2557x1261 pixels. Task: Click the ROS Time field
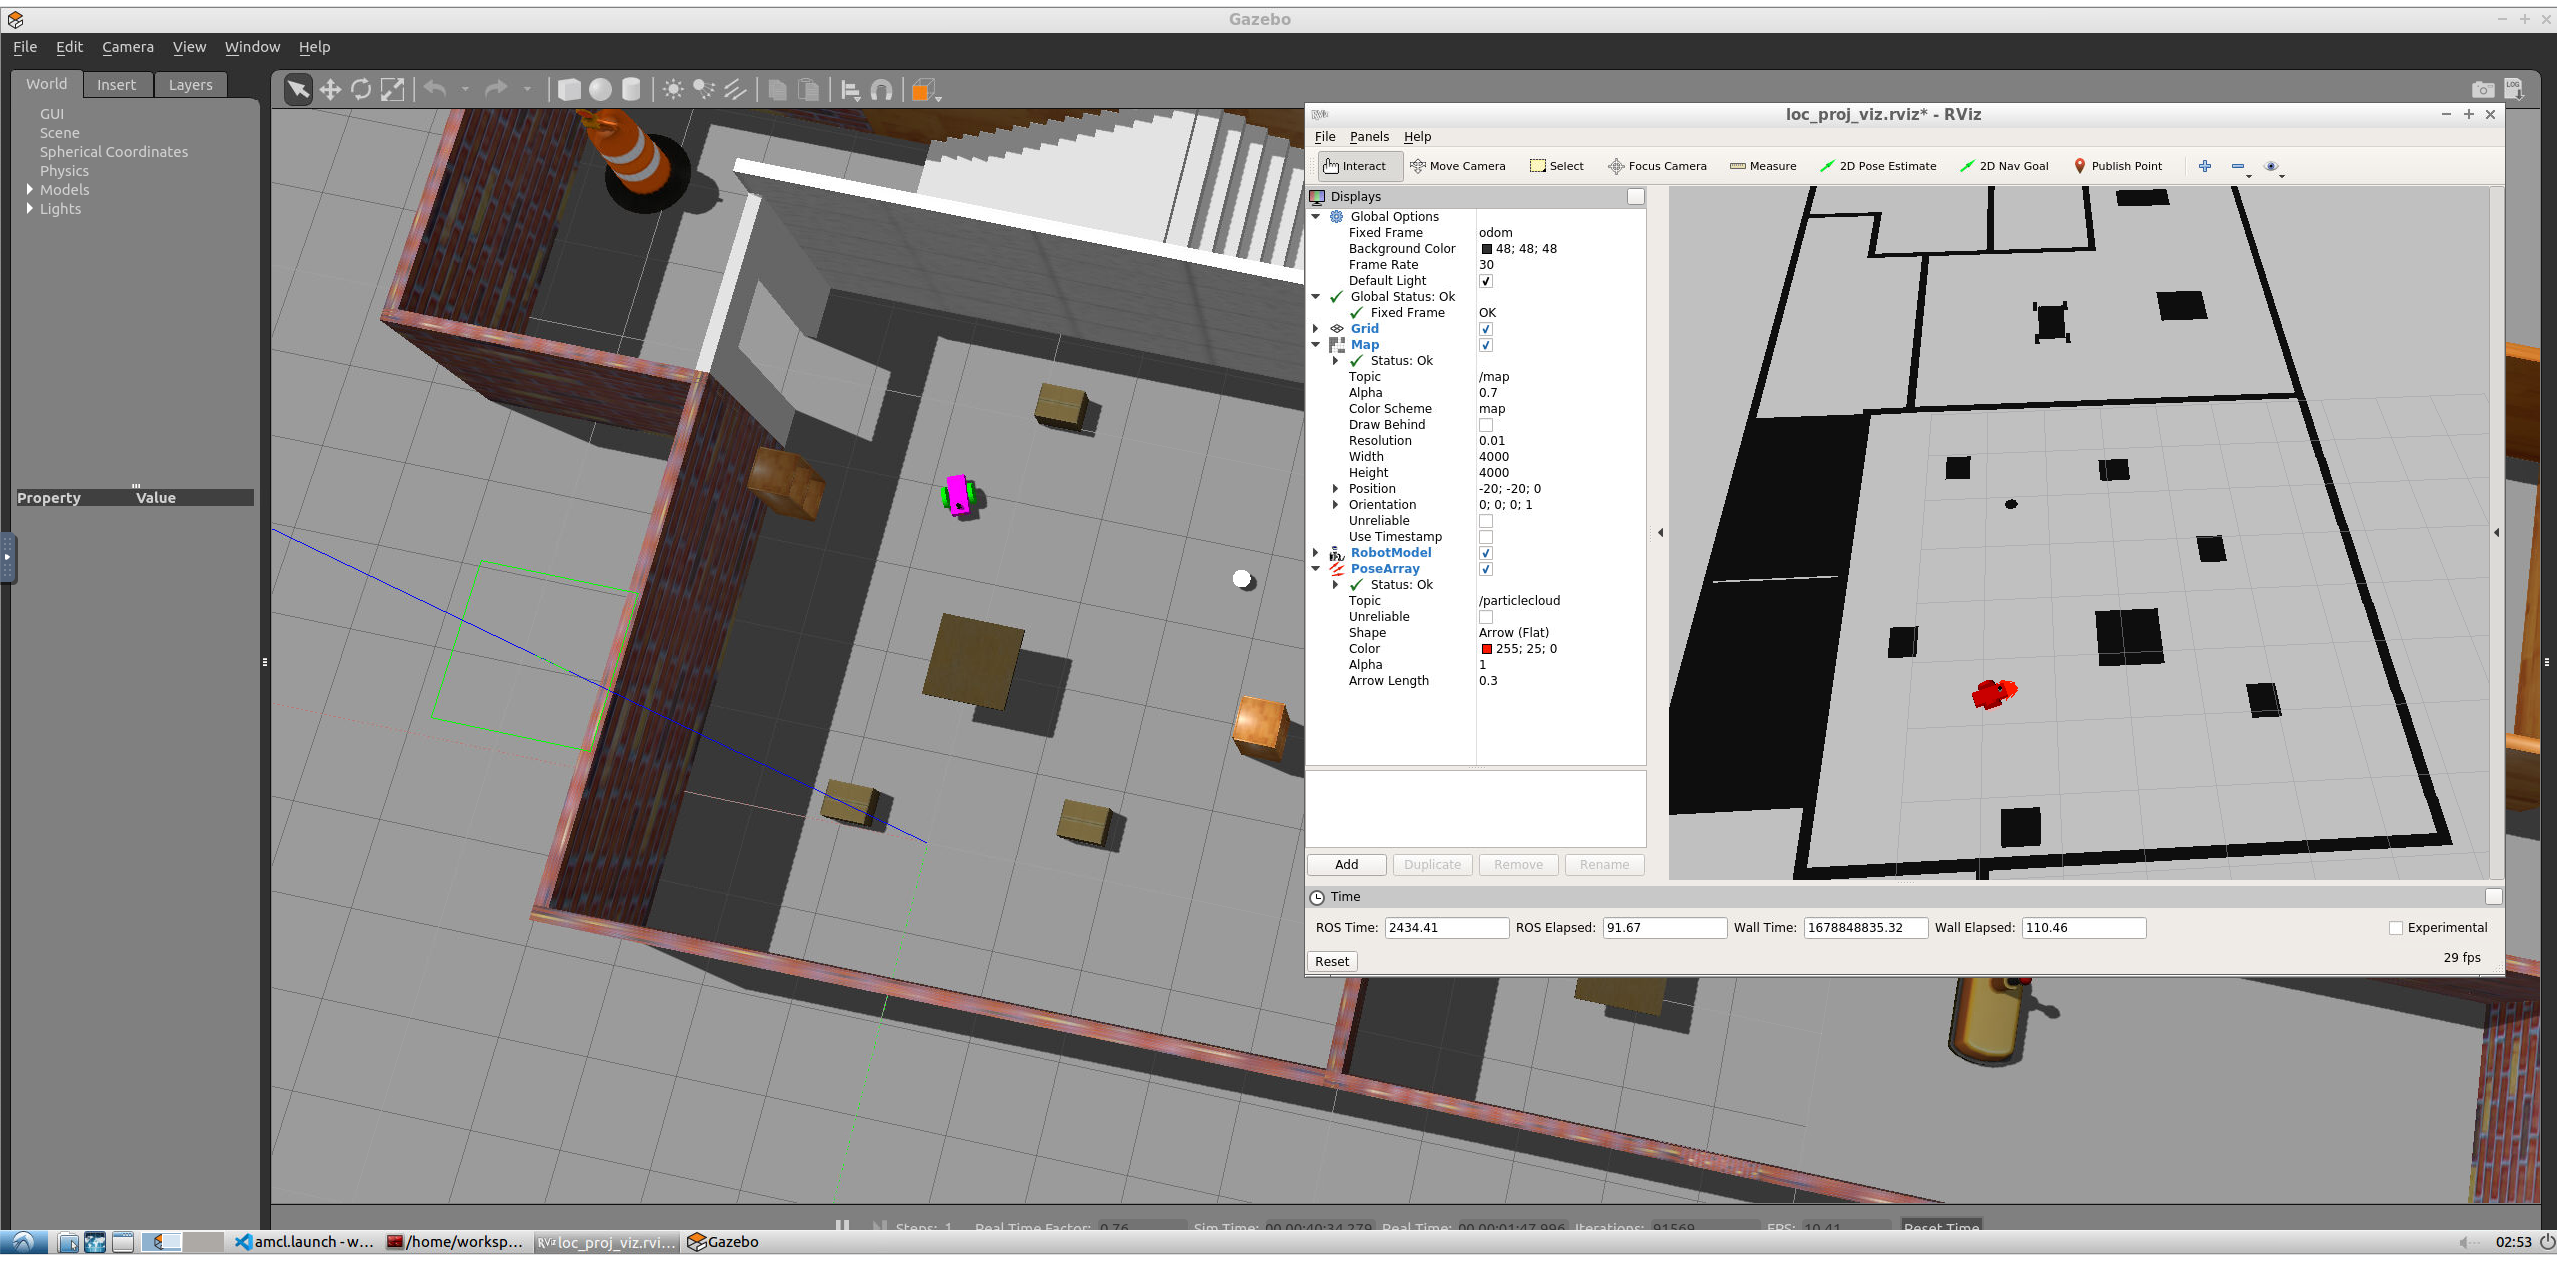click(x=1446, y=928)
